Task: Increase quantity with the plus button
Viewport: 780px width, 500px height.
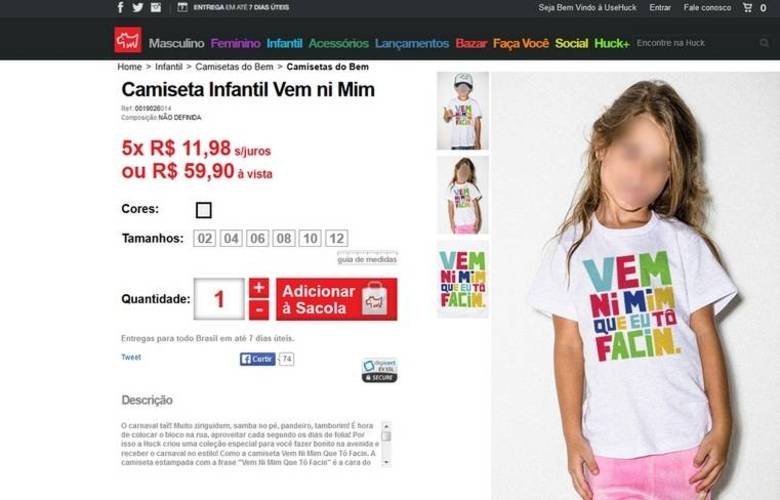Action: click(259, 288)
